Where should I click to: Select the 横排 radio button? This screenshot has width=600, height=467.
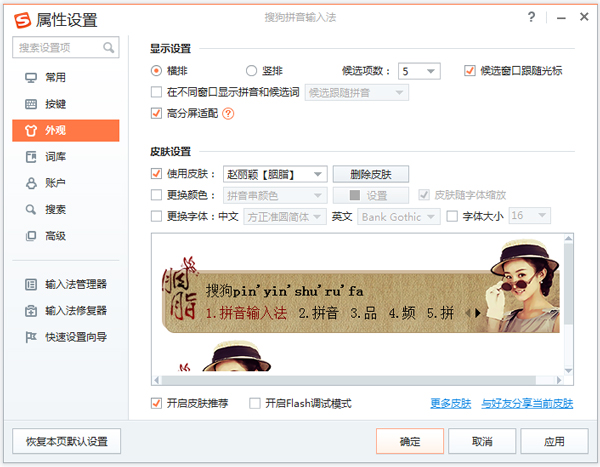tap(156, 71)
